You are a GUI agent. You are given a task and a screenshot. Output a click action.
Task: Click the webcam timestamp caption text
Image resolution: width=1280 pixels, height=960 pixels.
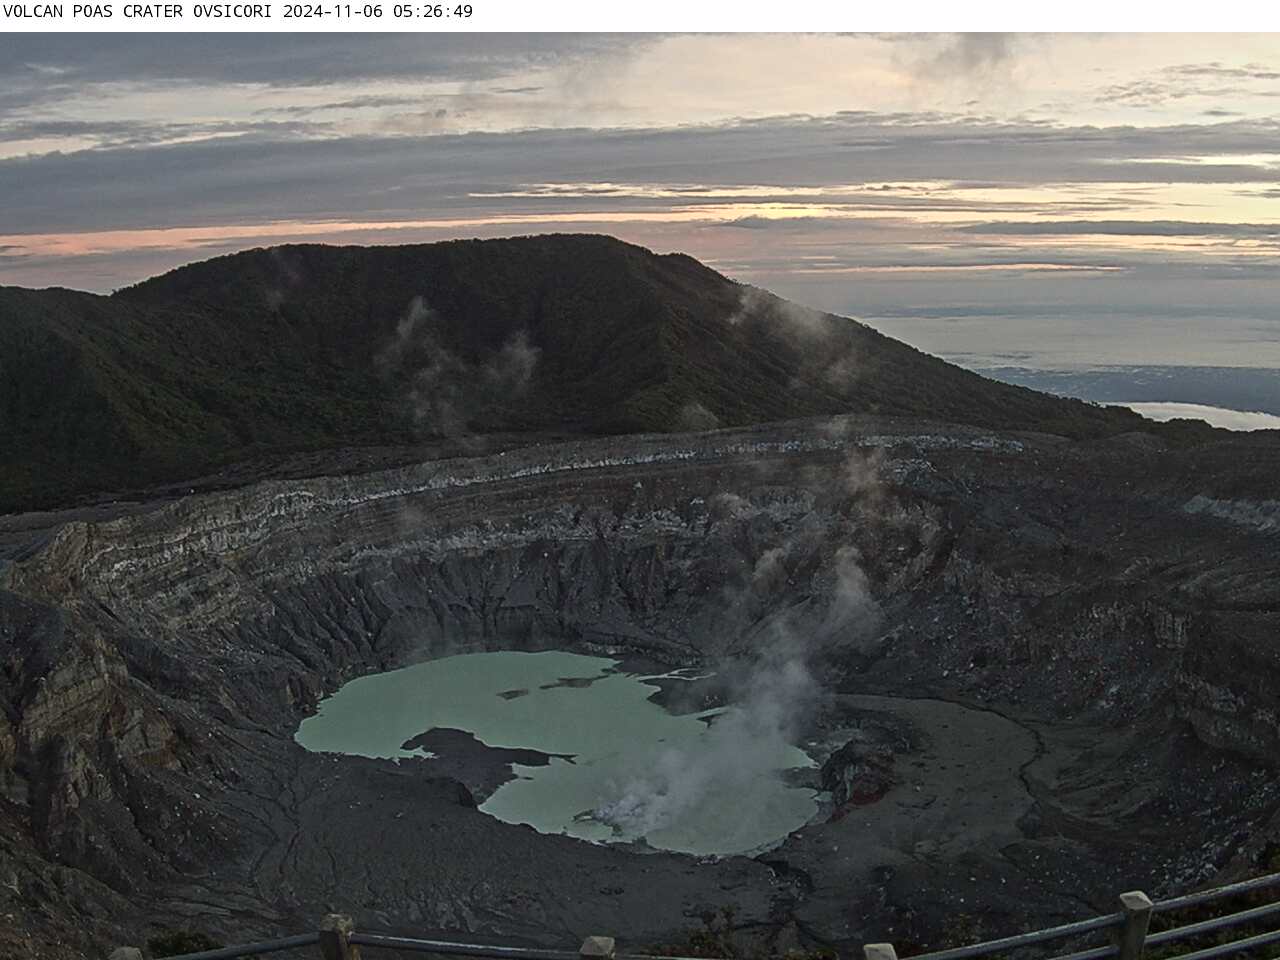pos(239,12)
